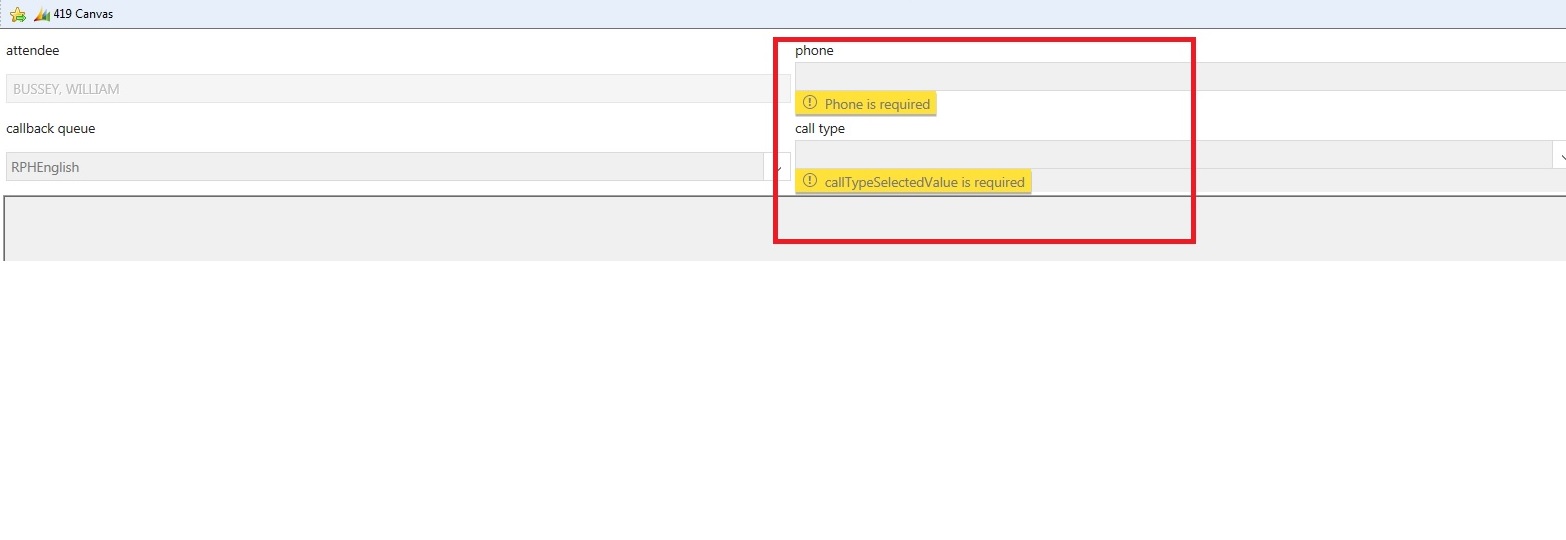Open the callback queue dropdown arrow

(x=778, y=167)
